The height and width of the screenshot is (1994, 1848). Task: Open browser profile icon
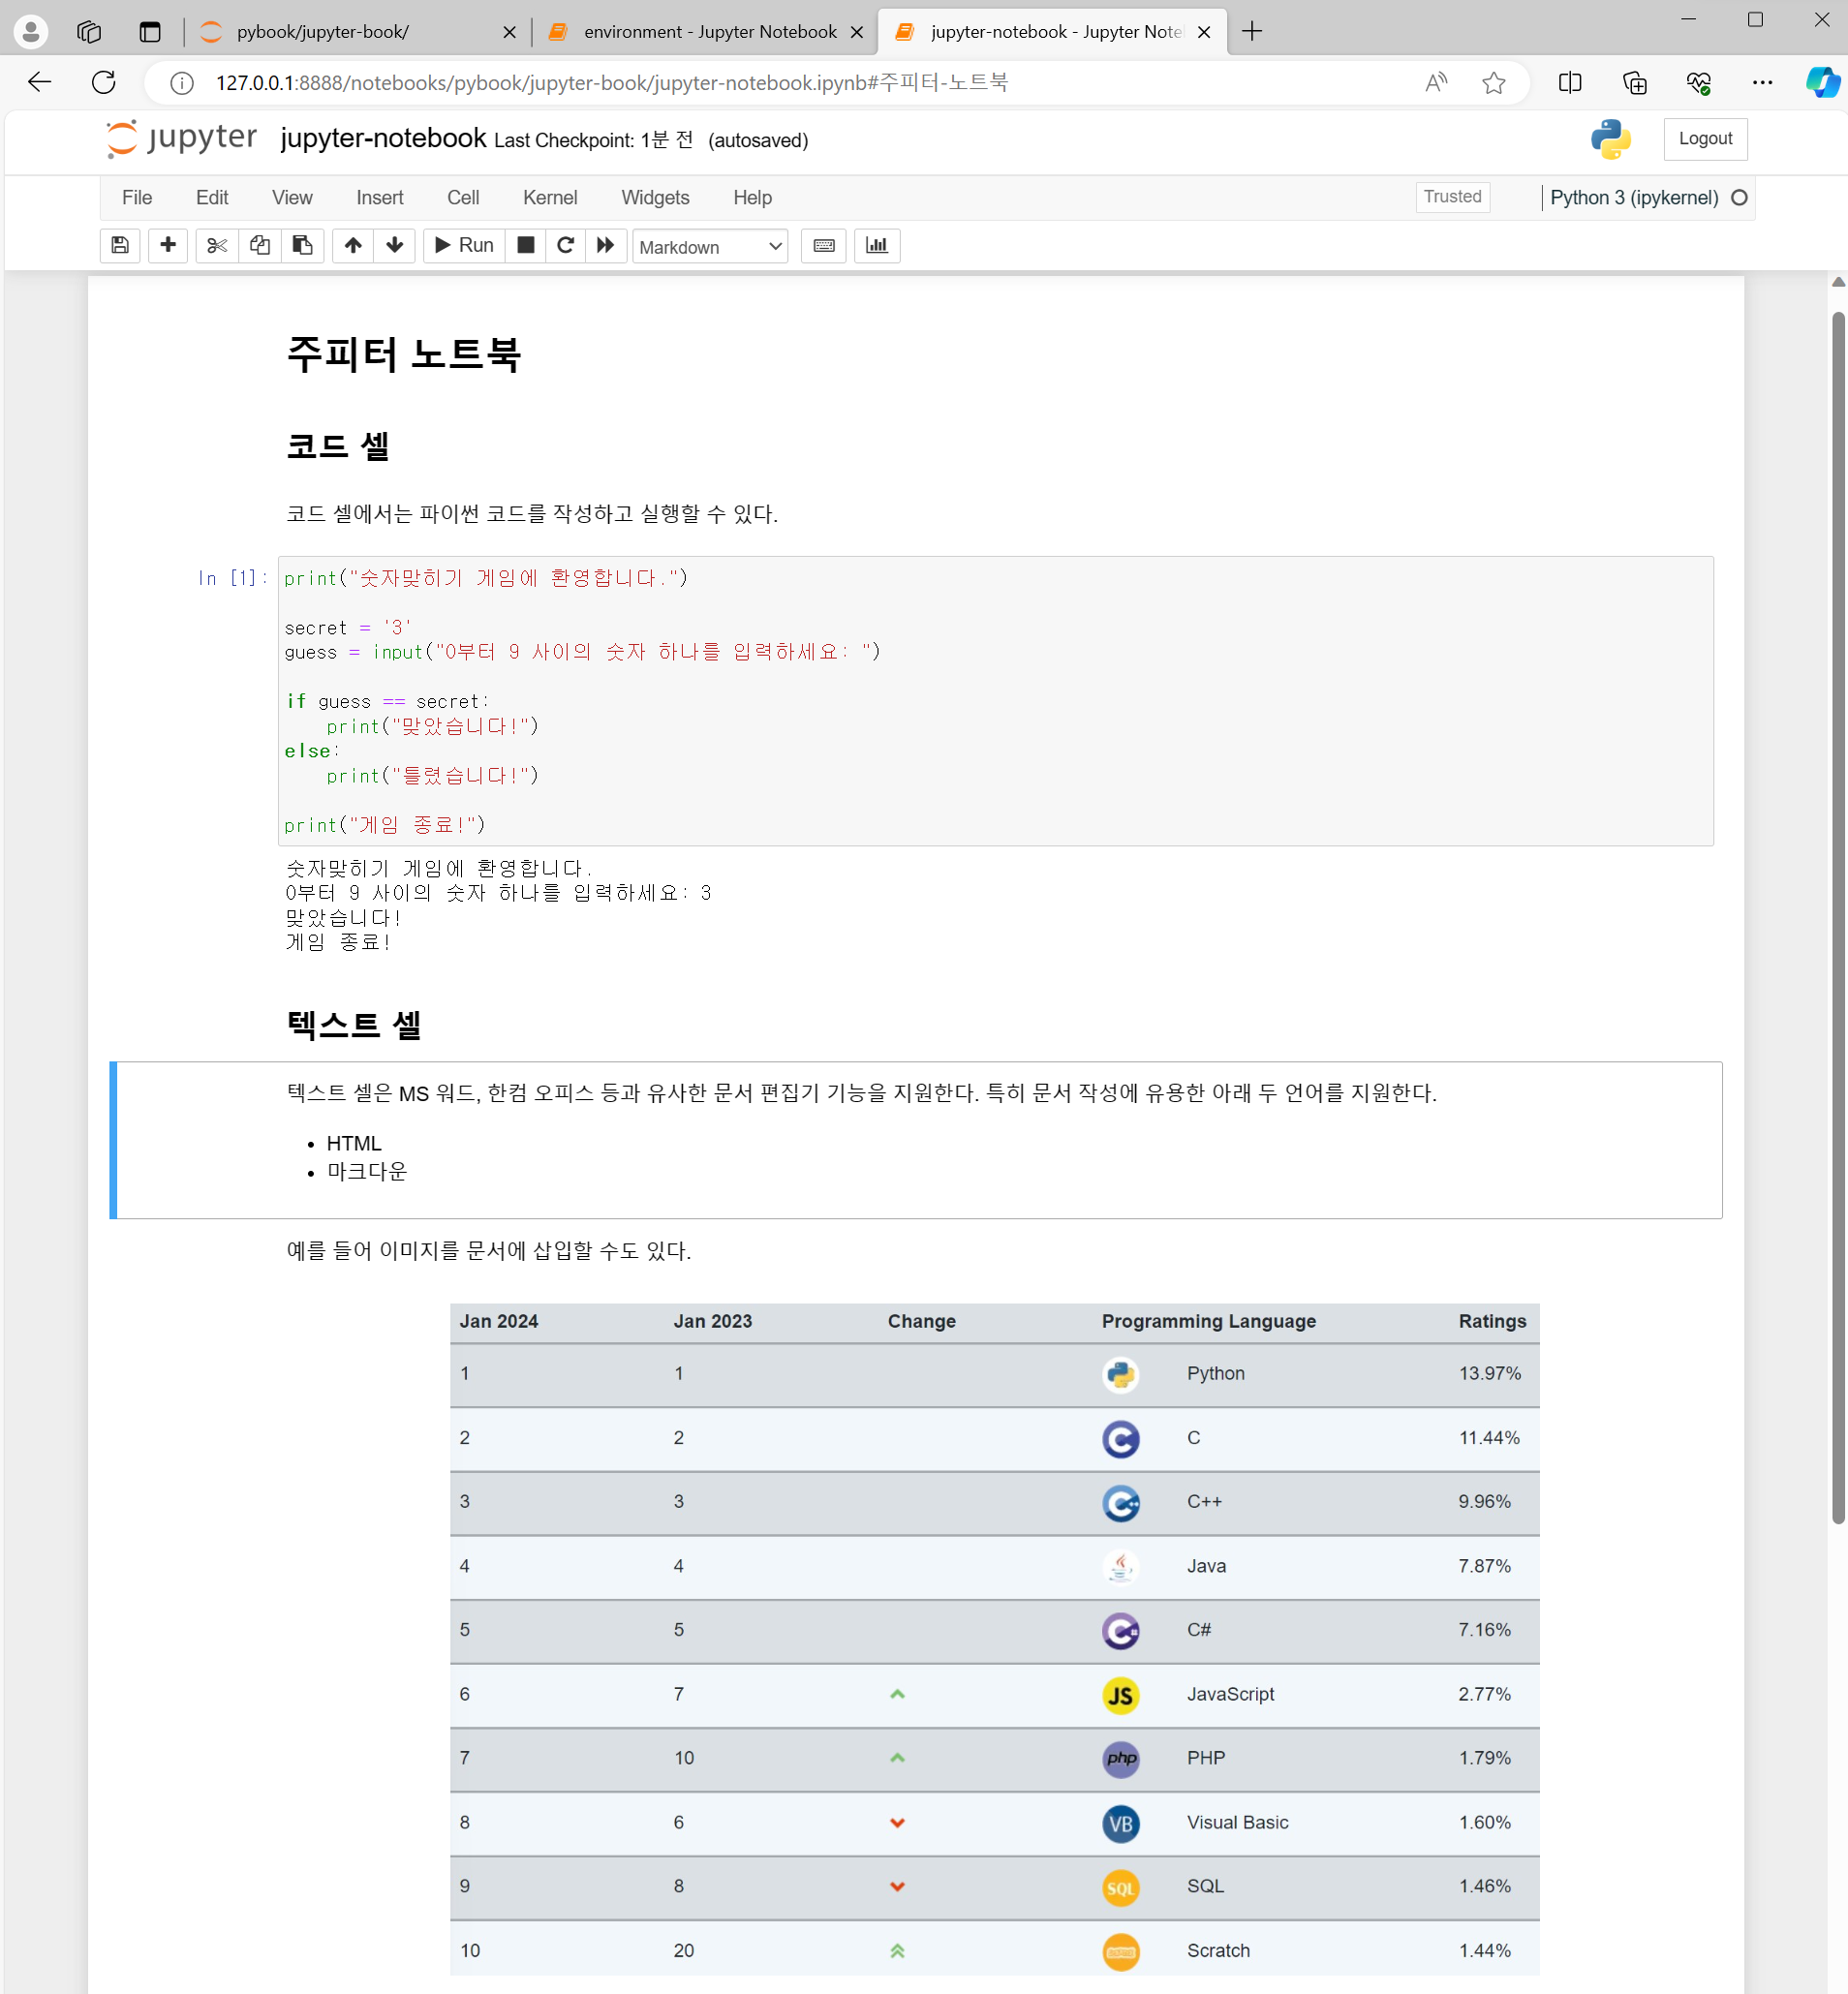pyautogui.click(x=31, y=32)
